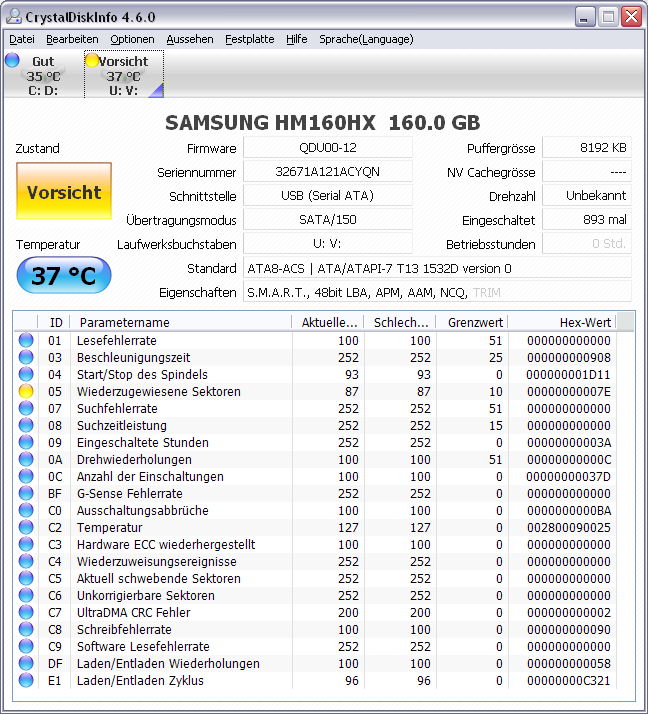Sort by the Aktuelle... column header
Image resolution: width=648 pixels, height=714 pixels.
click(328, 322)
